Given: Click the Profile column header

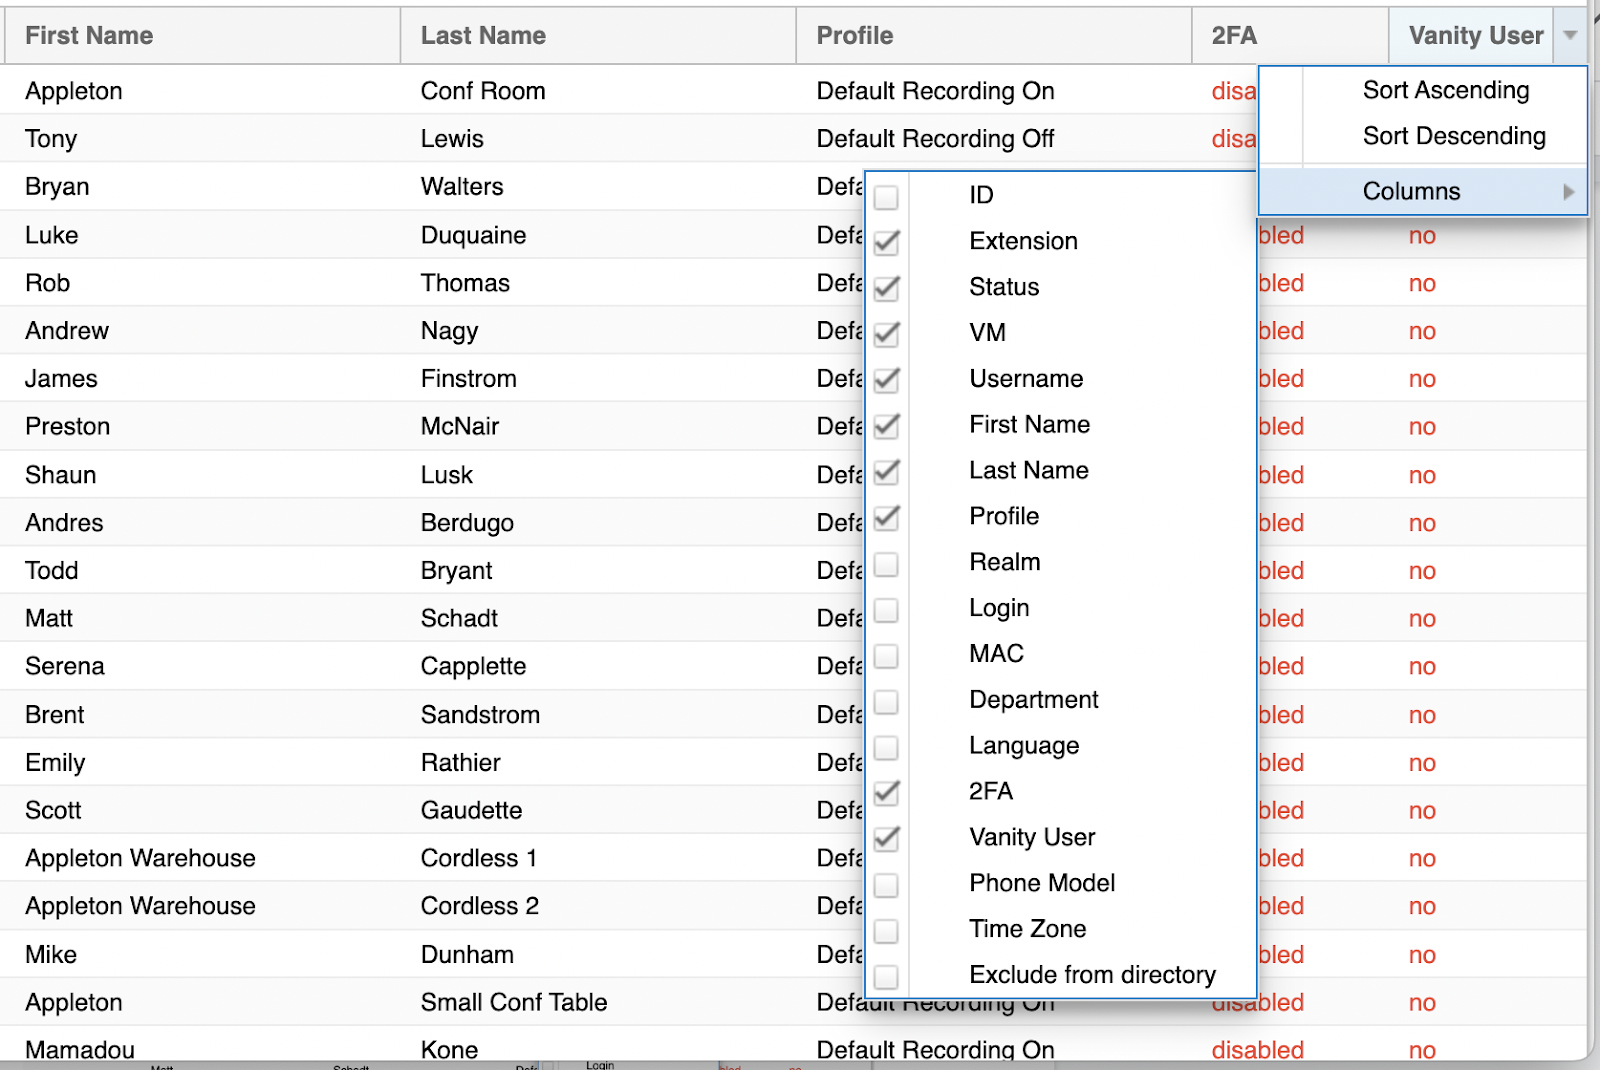Looking at the screenshot, I should point(853,35).
